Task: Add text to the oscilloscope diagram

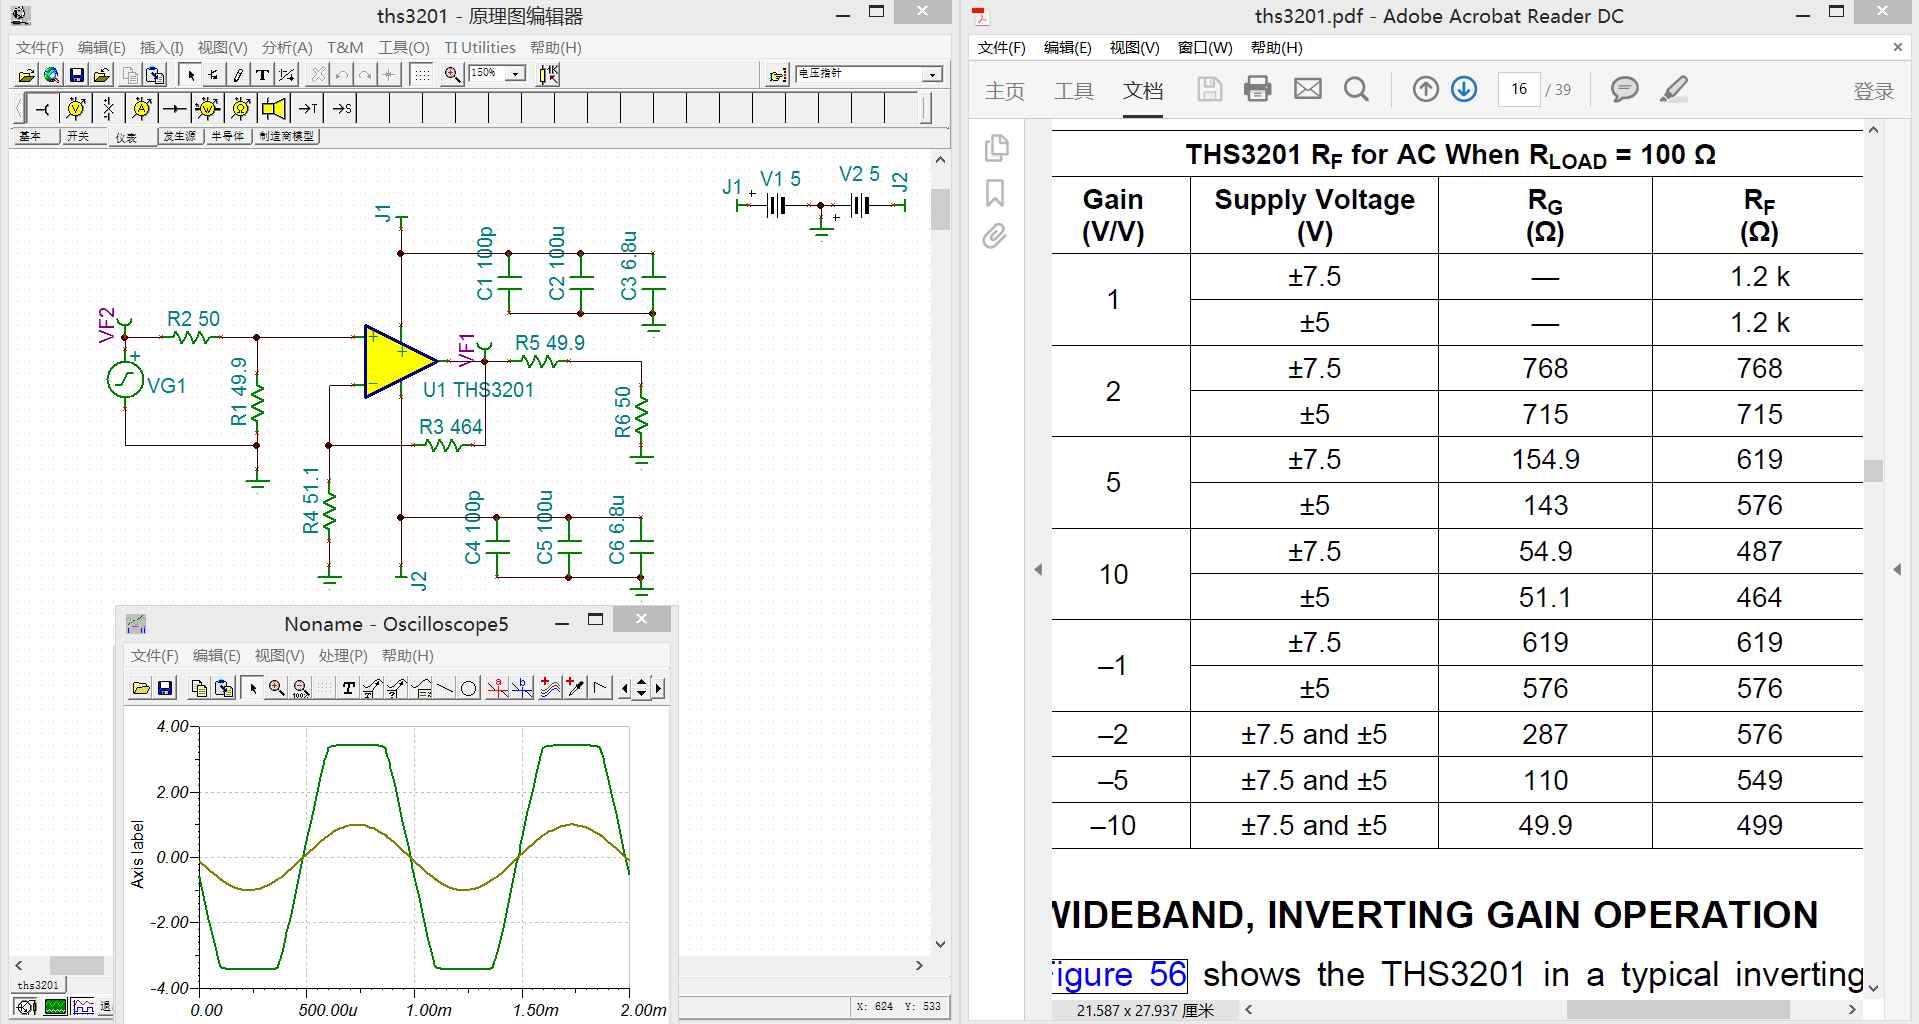Action: click(348, 688)
